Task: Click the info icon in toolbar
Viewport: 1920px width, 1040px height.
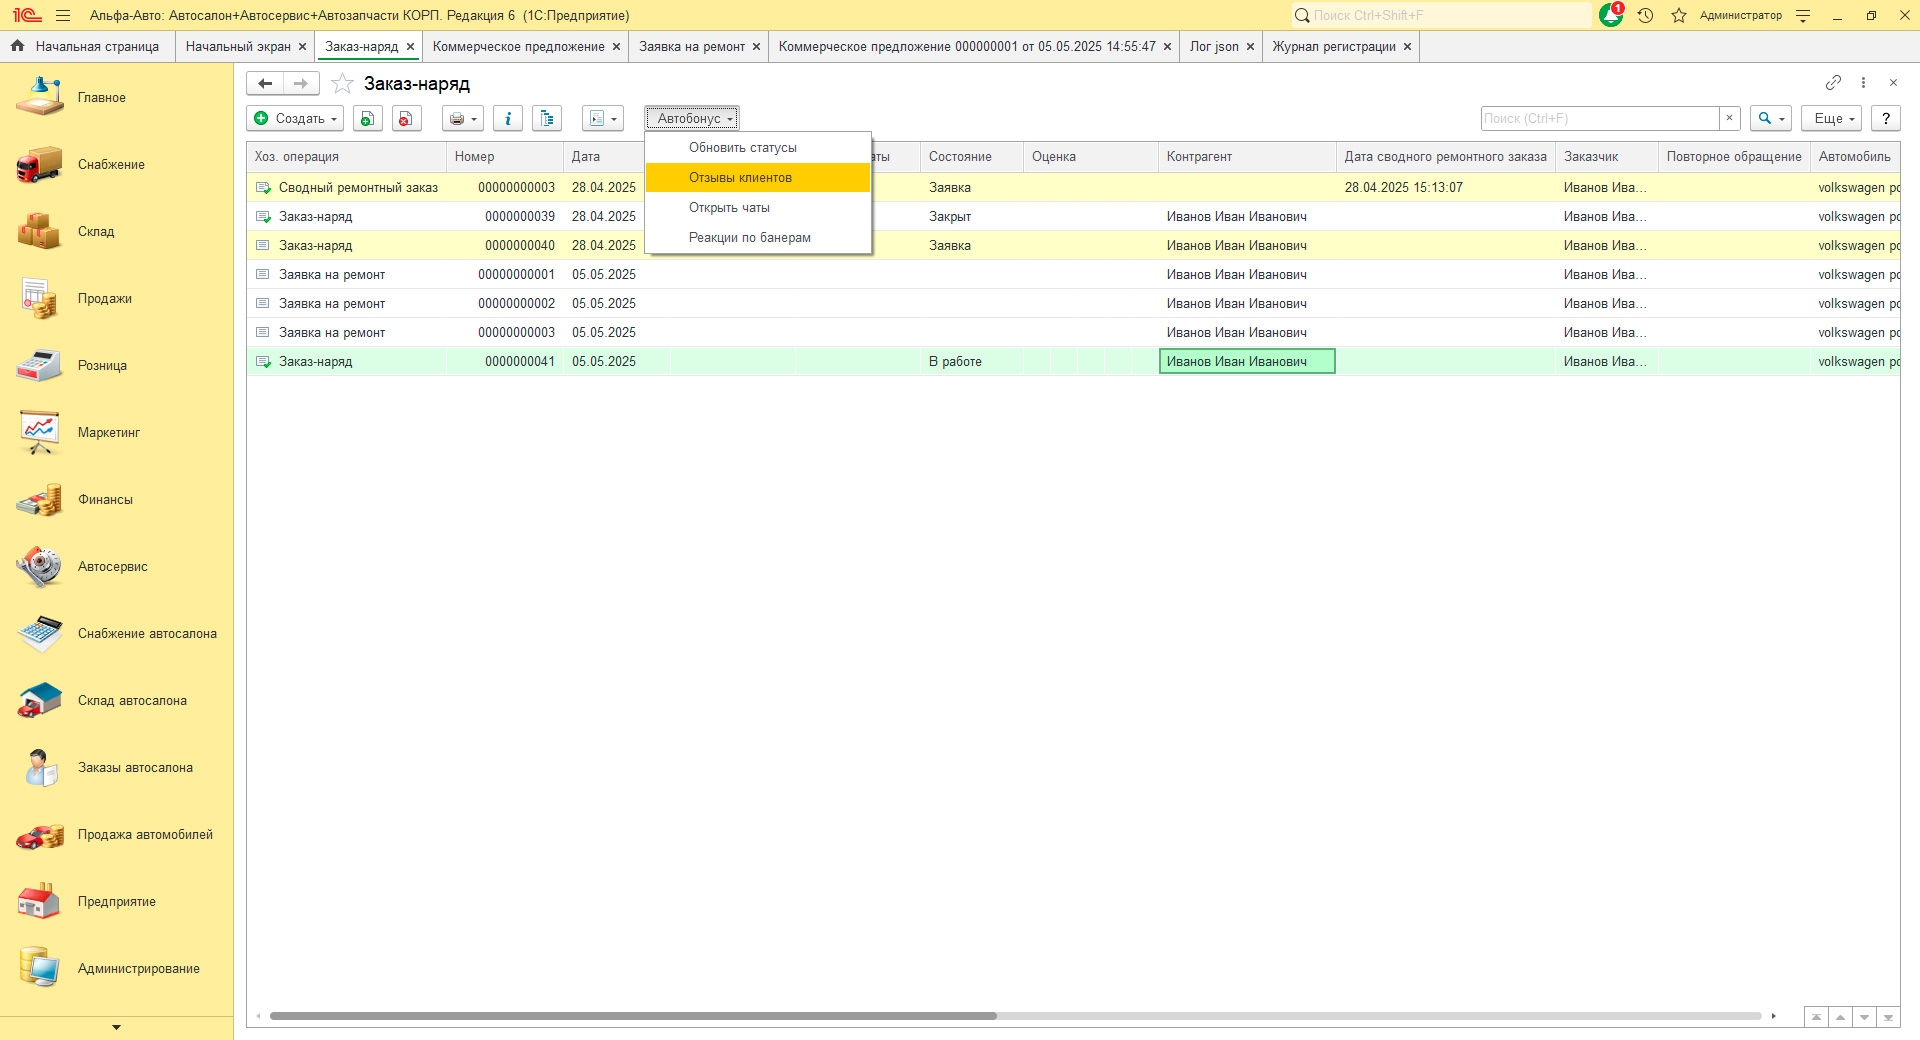Action: pos(508,118)
